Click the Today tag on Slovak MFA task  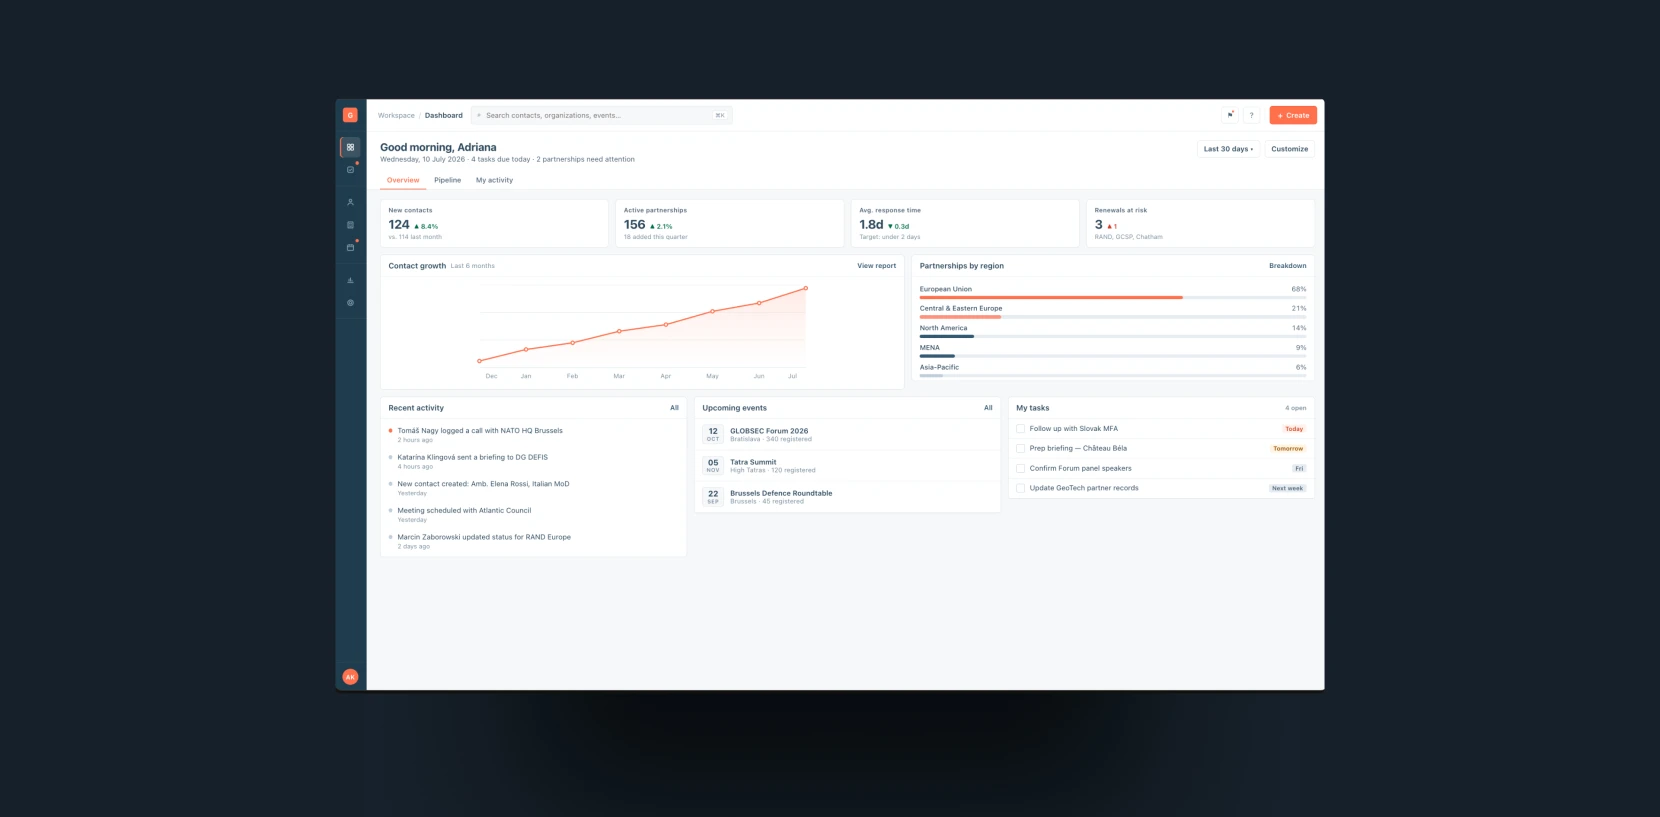pyautogui.click(x=1294, y=429)
